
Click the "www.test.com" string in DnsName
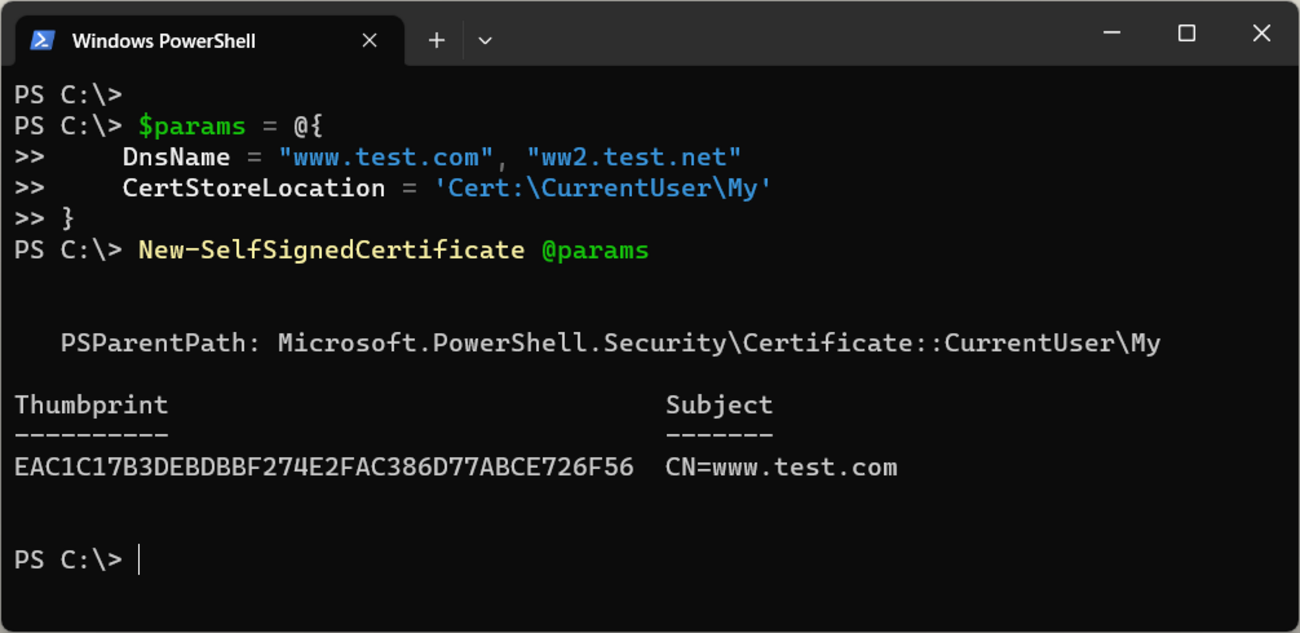click(386, 157)
